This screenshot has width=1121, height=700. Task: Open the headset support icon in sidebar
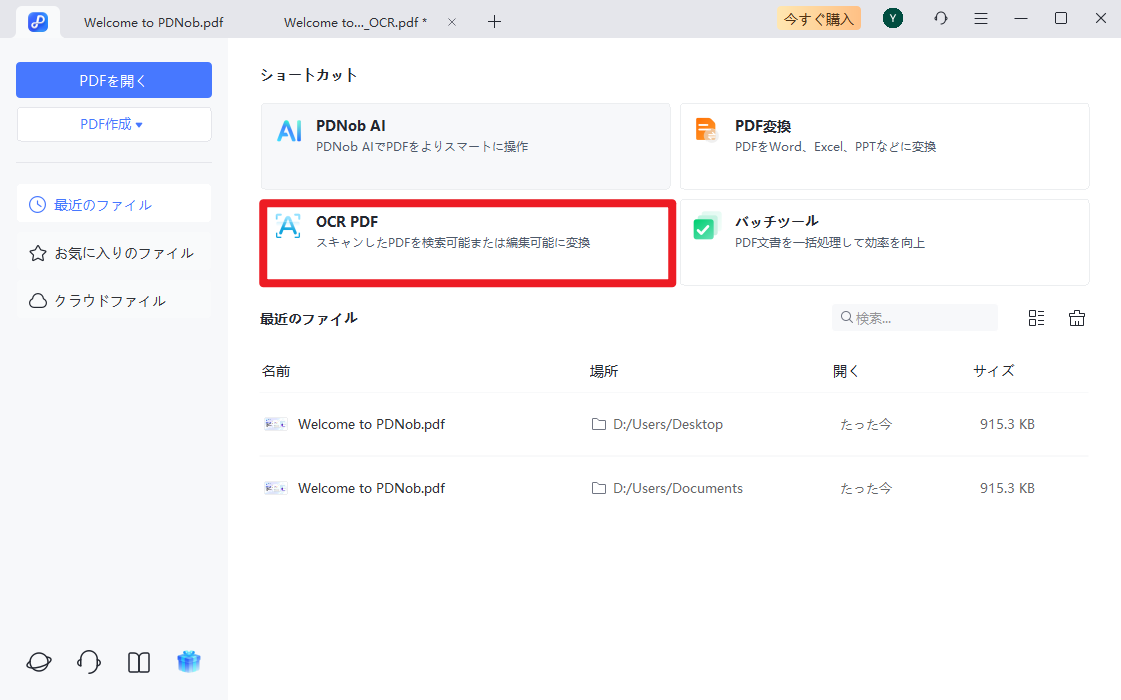[x=89, y=662]
